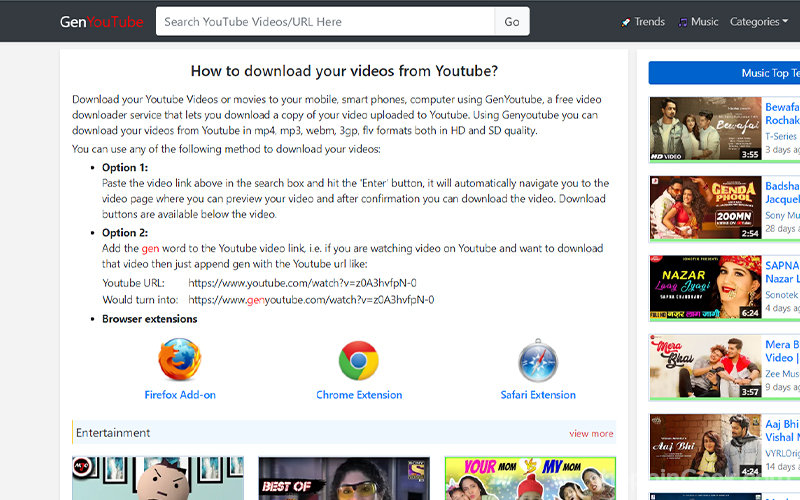Image resolution: width=800 pixels, height=500 pixels.
Task: Open the Bewafa video title link
Action: 782,113
